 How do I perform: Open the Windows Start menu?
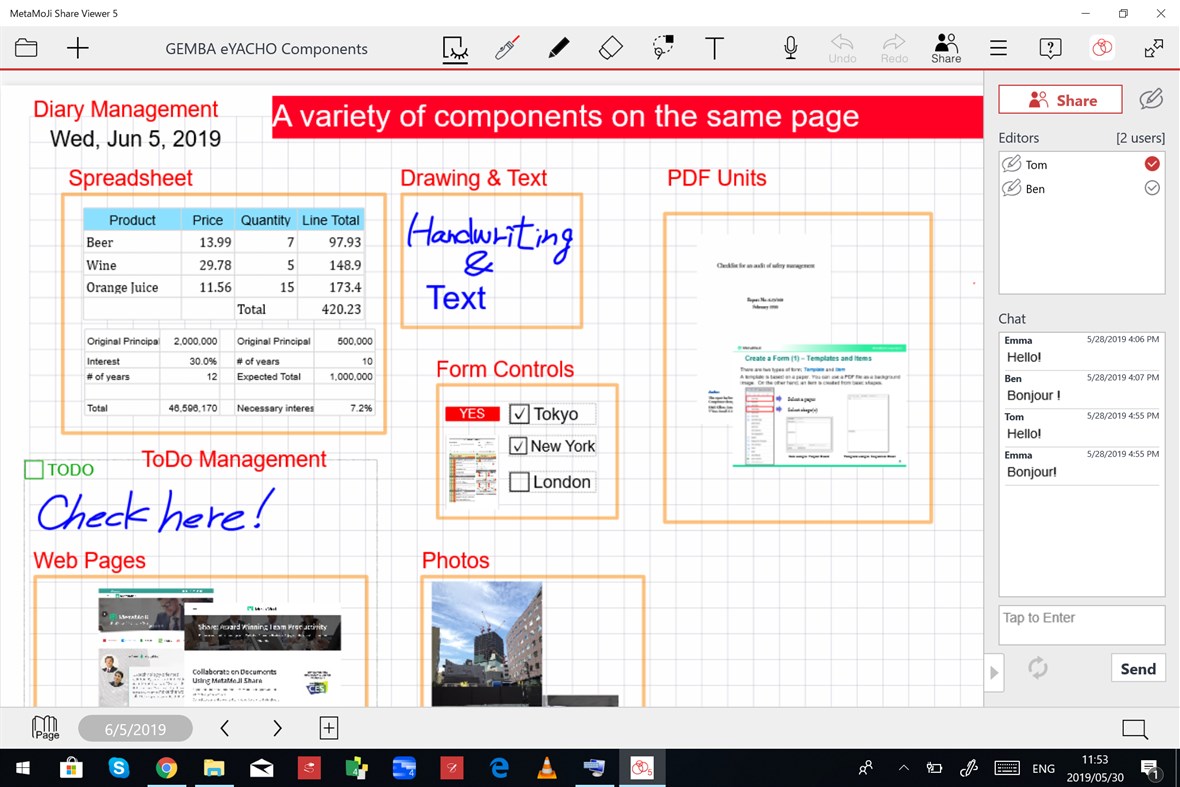click(x=20, y=768)
